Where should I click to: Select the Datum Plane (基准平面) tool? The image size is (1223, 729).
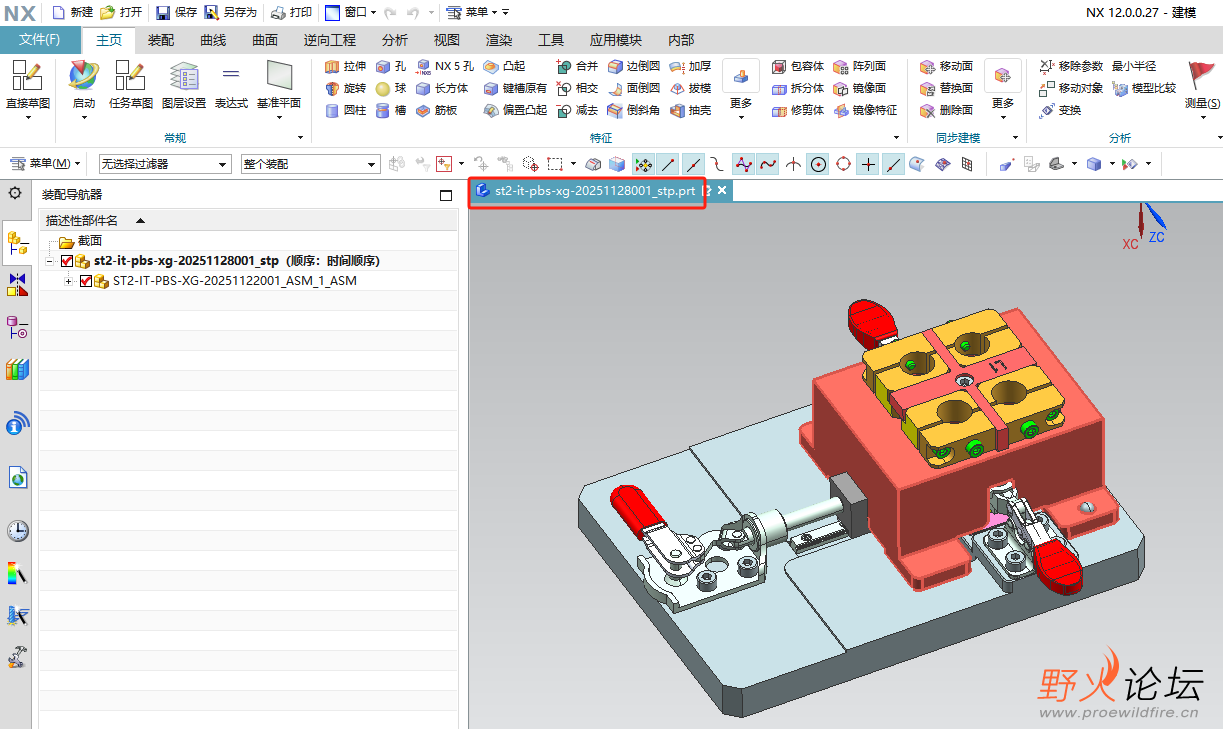coord(279,76)
